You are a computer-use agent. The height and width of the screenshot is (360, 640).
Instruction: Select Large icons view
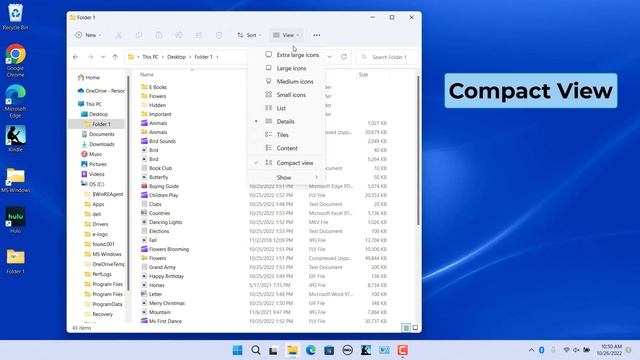286,68
